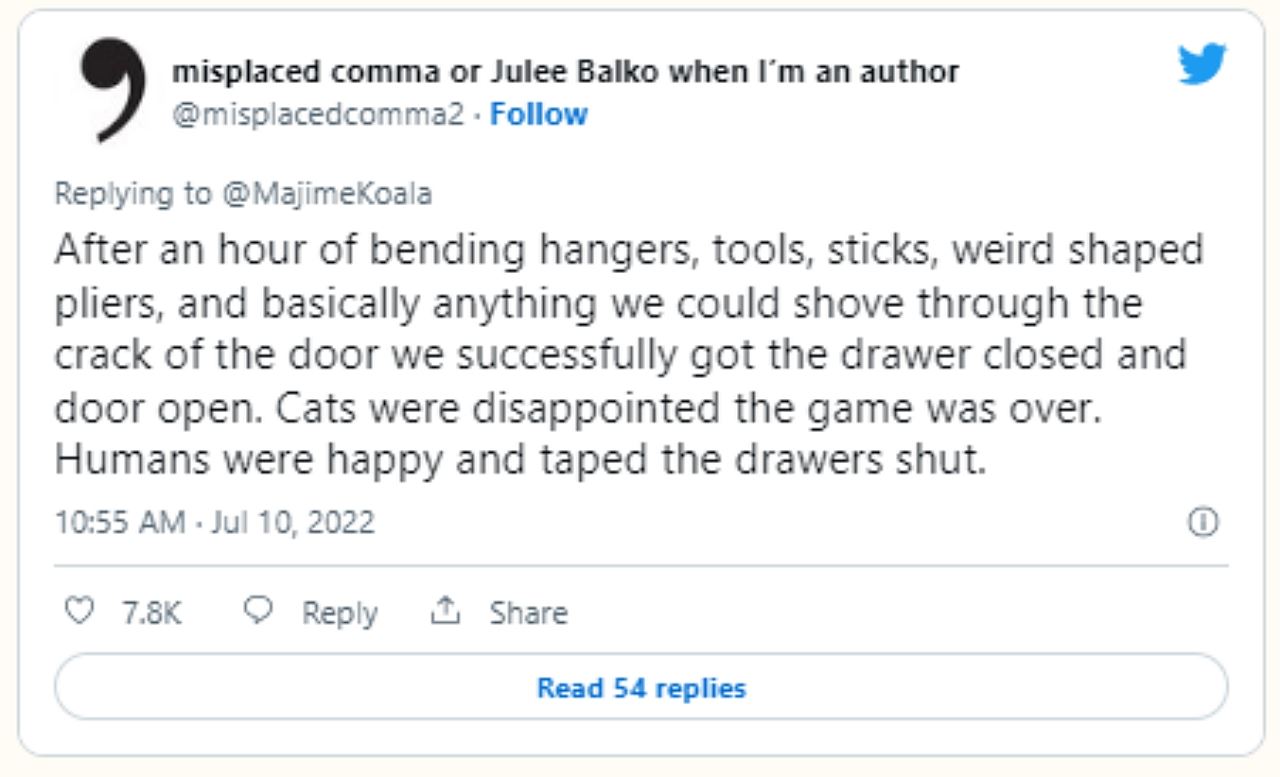Open the 10:55 AM timestamp link
Image resolution: width=1280 pixels, height=777 pixels.
click(119, 522)
